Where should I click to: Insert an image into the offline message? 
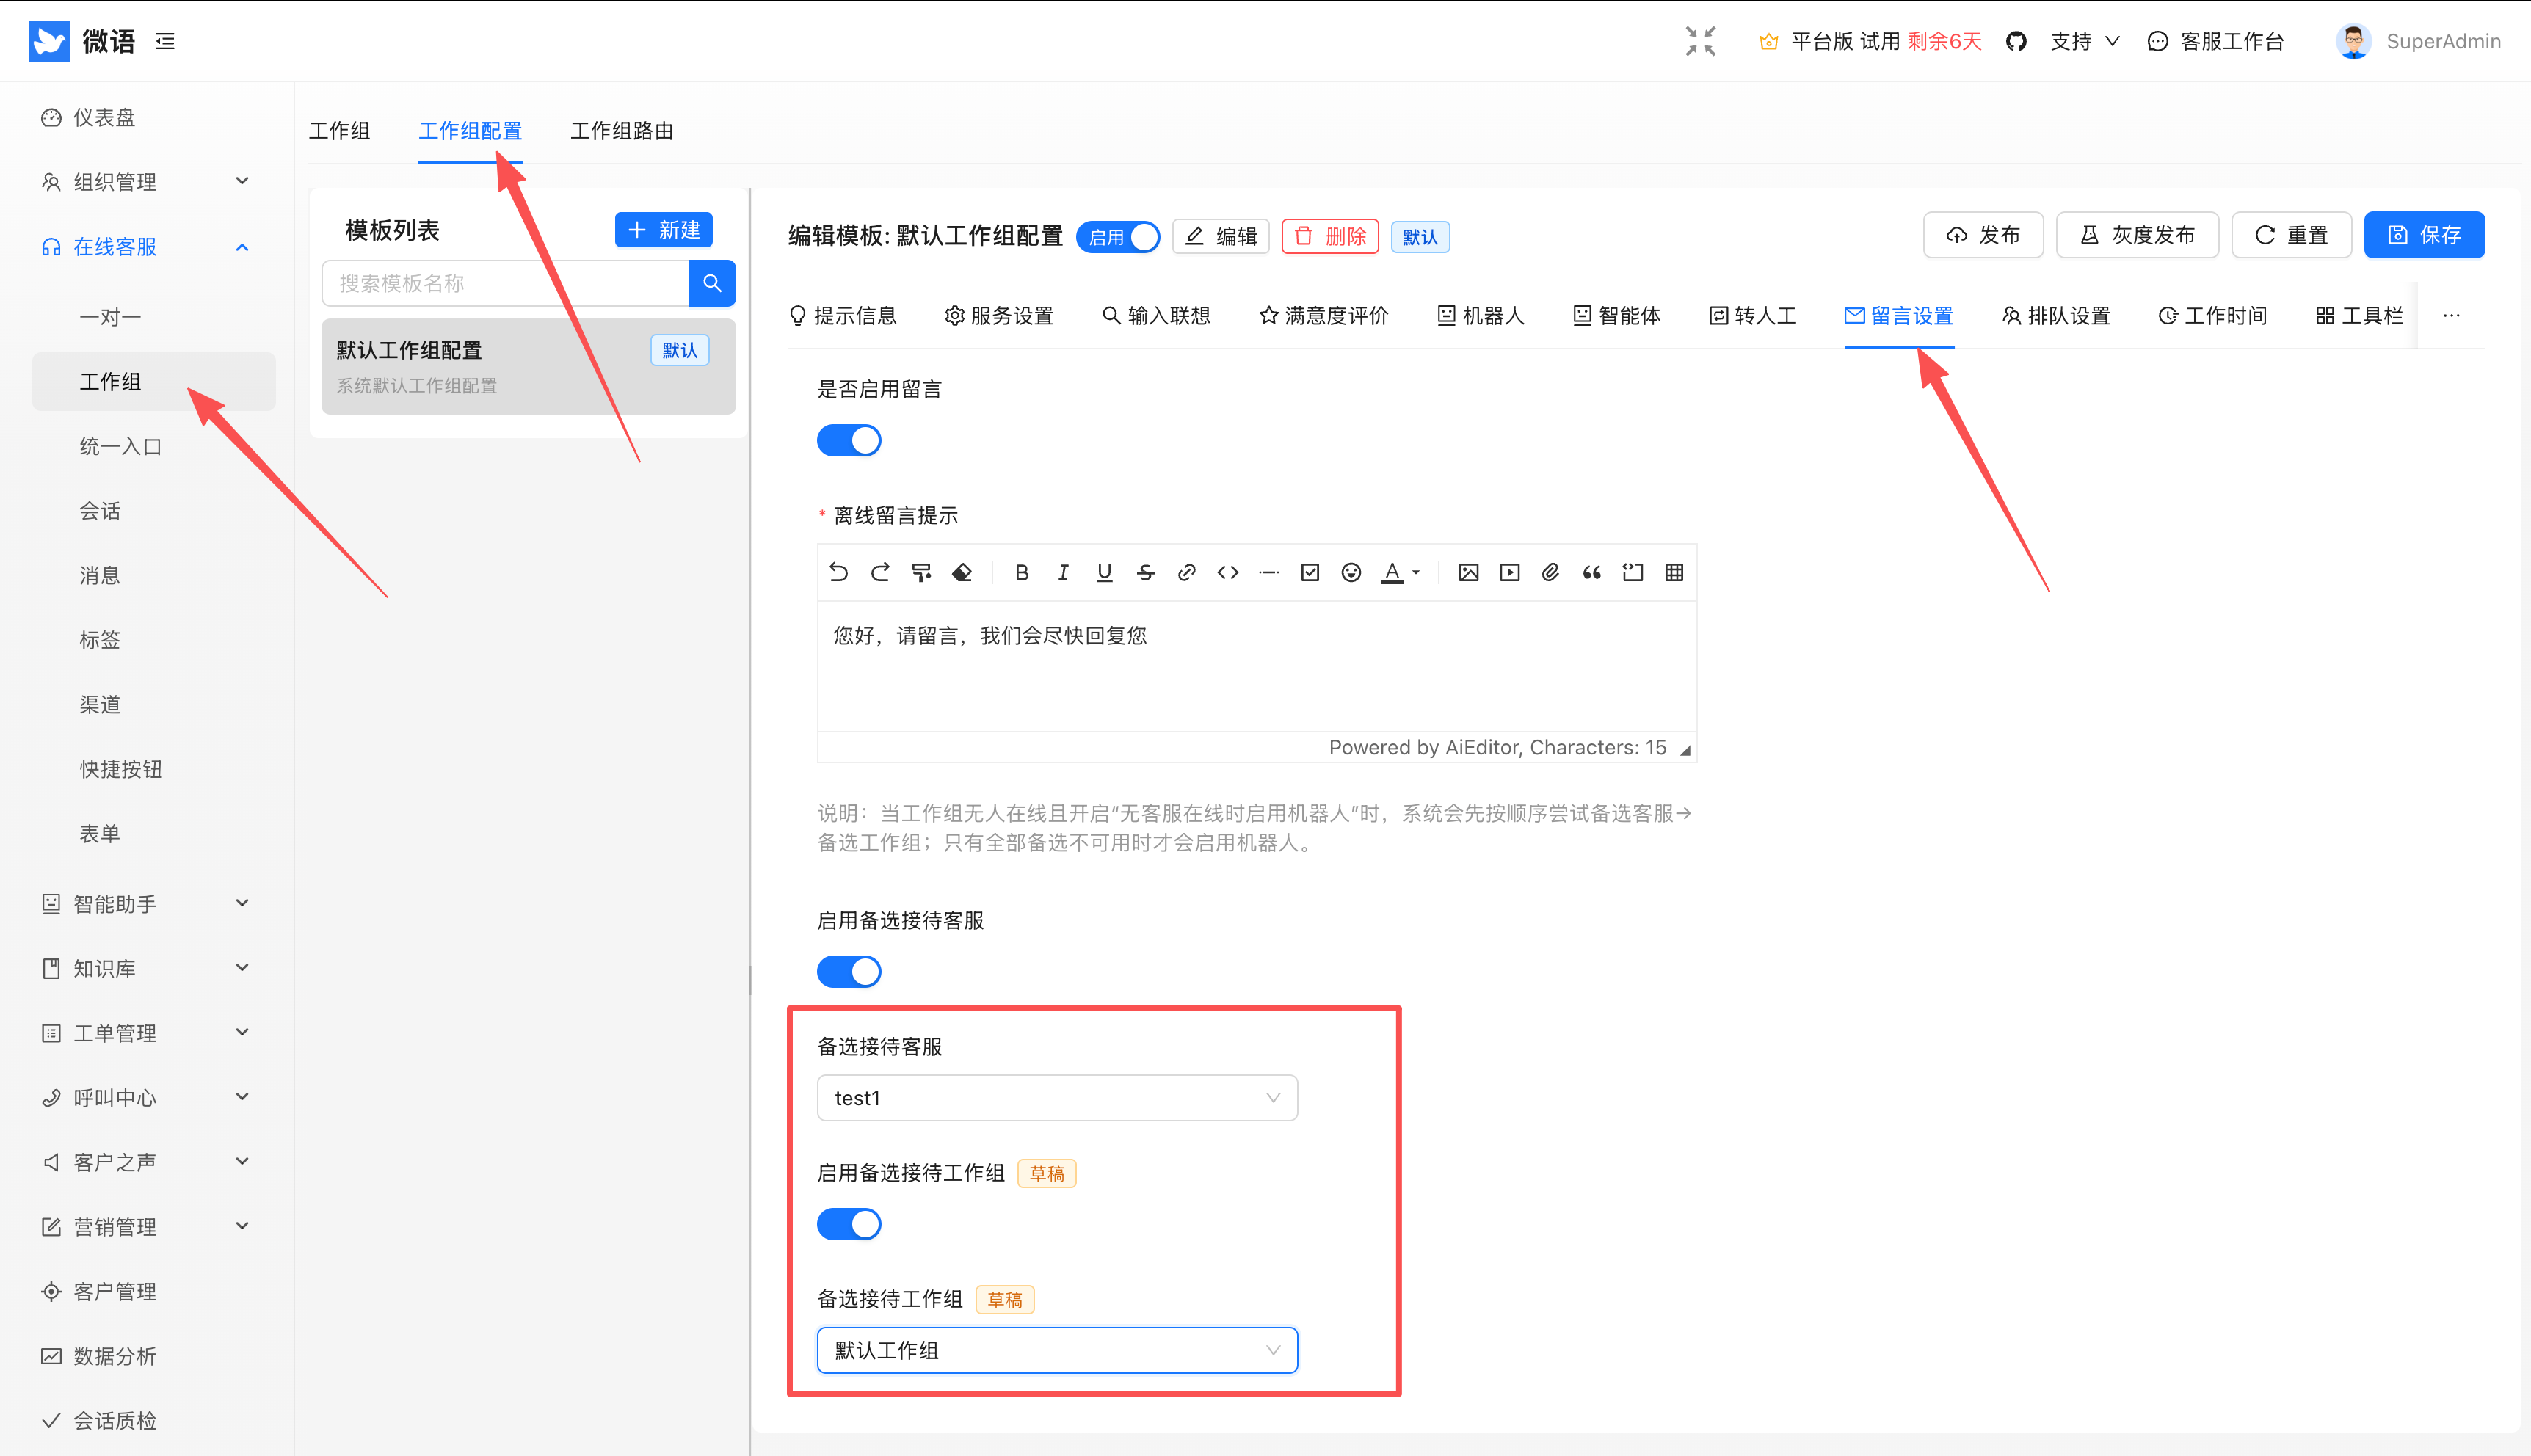tap(1468, 572)
